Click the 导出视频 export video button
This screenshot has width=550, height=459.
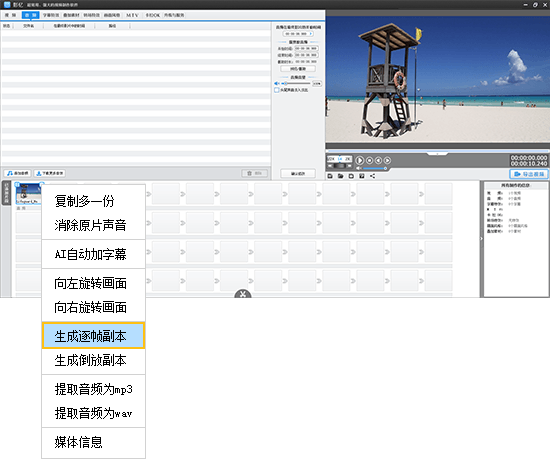(529, 174)
